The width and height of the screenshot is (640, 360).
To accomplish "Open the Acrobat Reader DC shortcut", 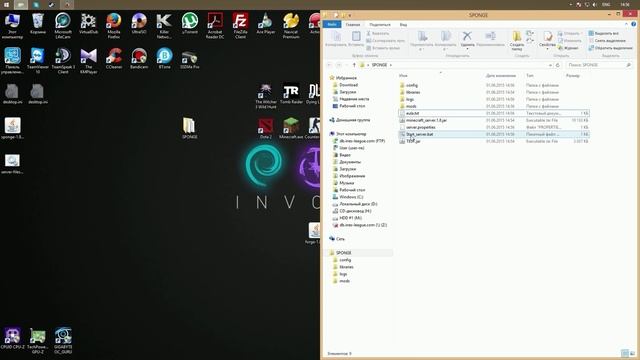I will [x=215, y=25].
